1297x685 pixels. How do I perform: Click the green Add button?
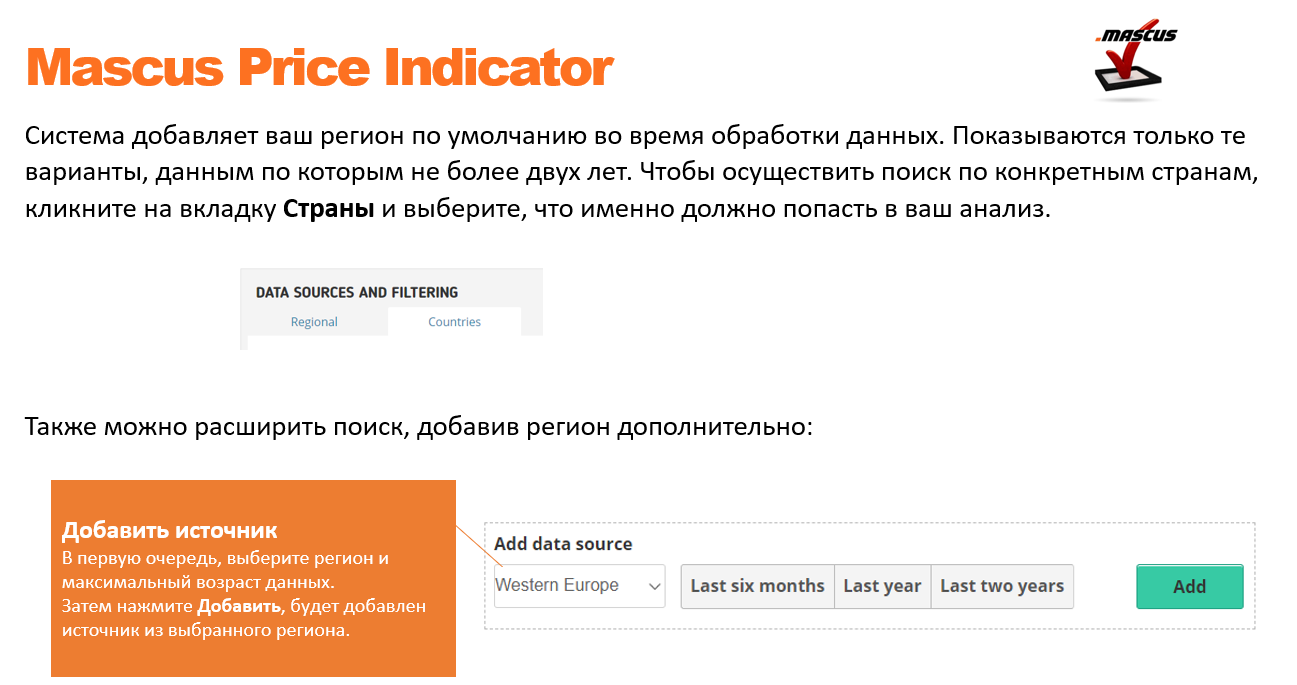pyautogui.click(x=1189, y=587)
